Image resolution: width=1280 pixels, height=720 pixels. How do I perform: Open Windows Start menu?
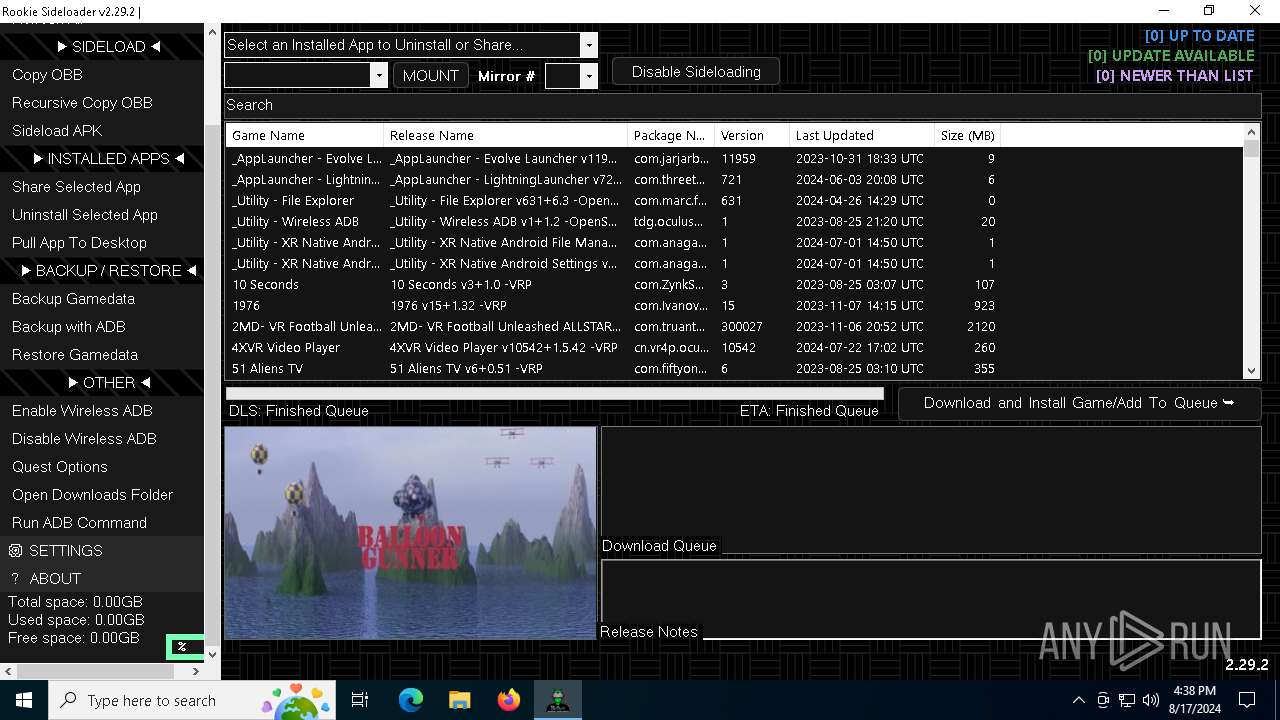(24, 700)
